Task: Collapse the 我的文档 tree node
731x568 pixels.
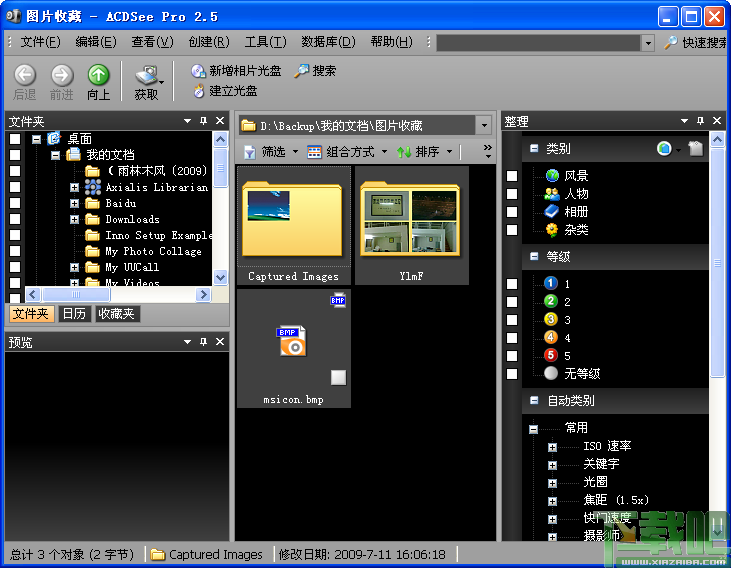Action: pyautogui.click(x=55, y=155)
